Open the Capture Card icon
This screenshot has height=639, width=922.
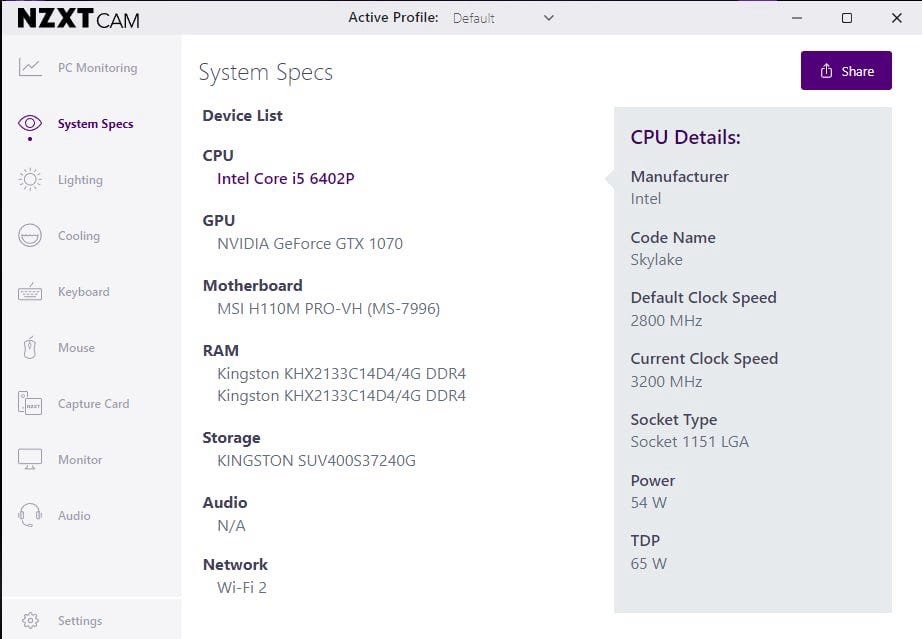tap(30, 404)
